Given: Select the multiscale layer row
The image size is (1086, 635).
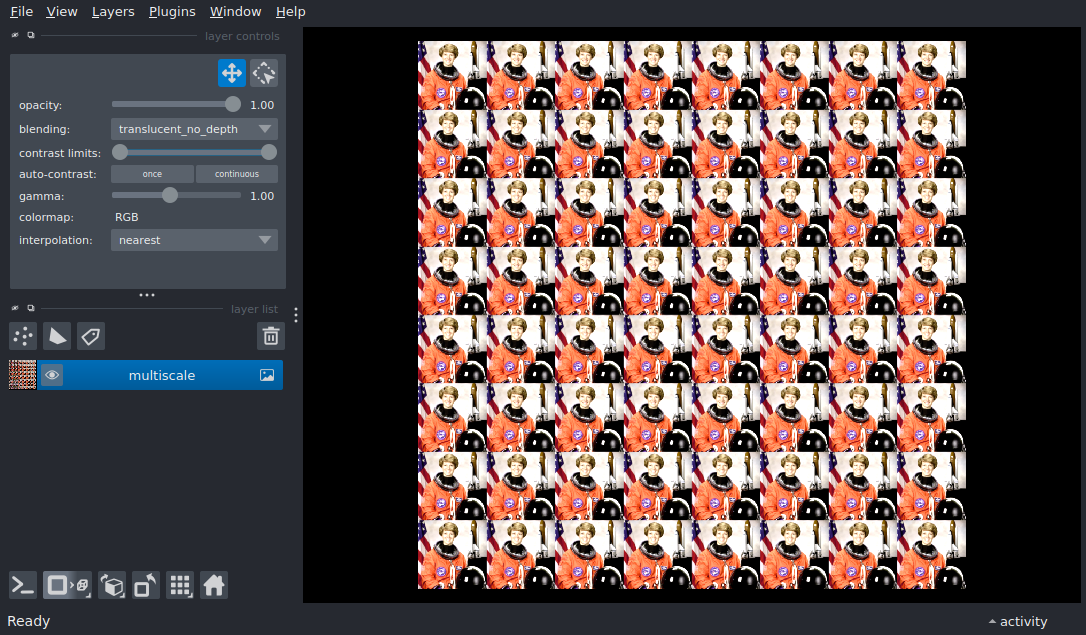Looking at the screenshot, I should click(x=161, y=375).
